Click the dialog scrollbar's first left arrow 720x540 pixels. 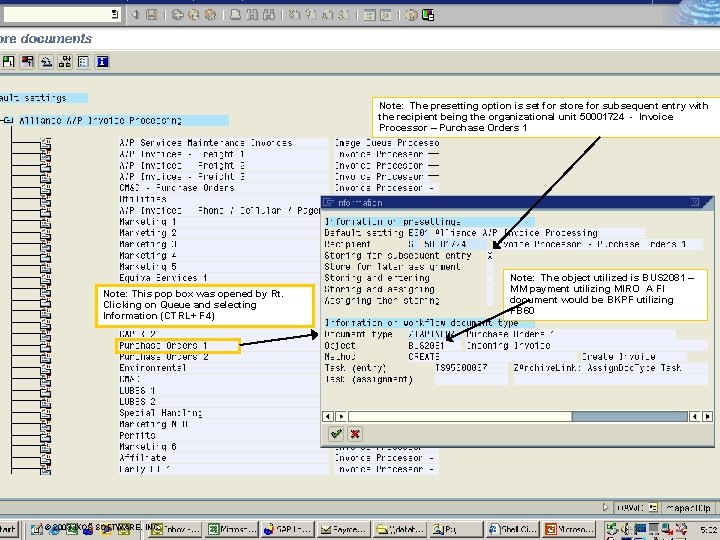328,416
